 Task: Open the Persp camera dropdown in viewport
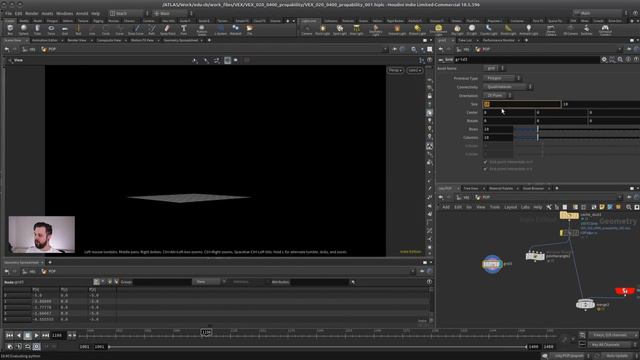(395, 70)
